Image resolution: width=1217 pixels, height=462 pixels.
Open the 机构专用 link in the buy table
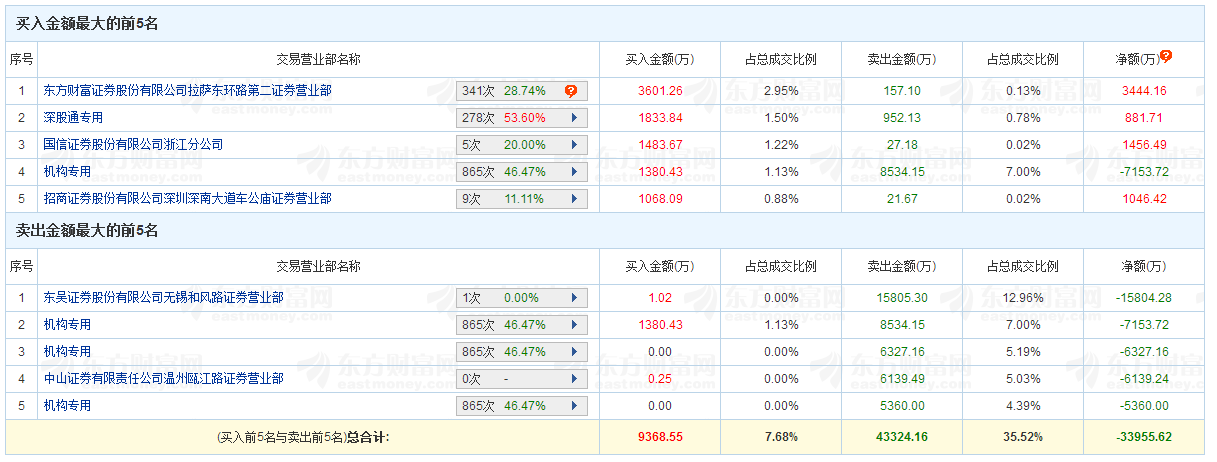[67, 172]
